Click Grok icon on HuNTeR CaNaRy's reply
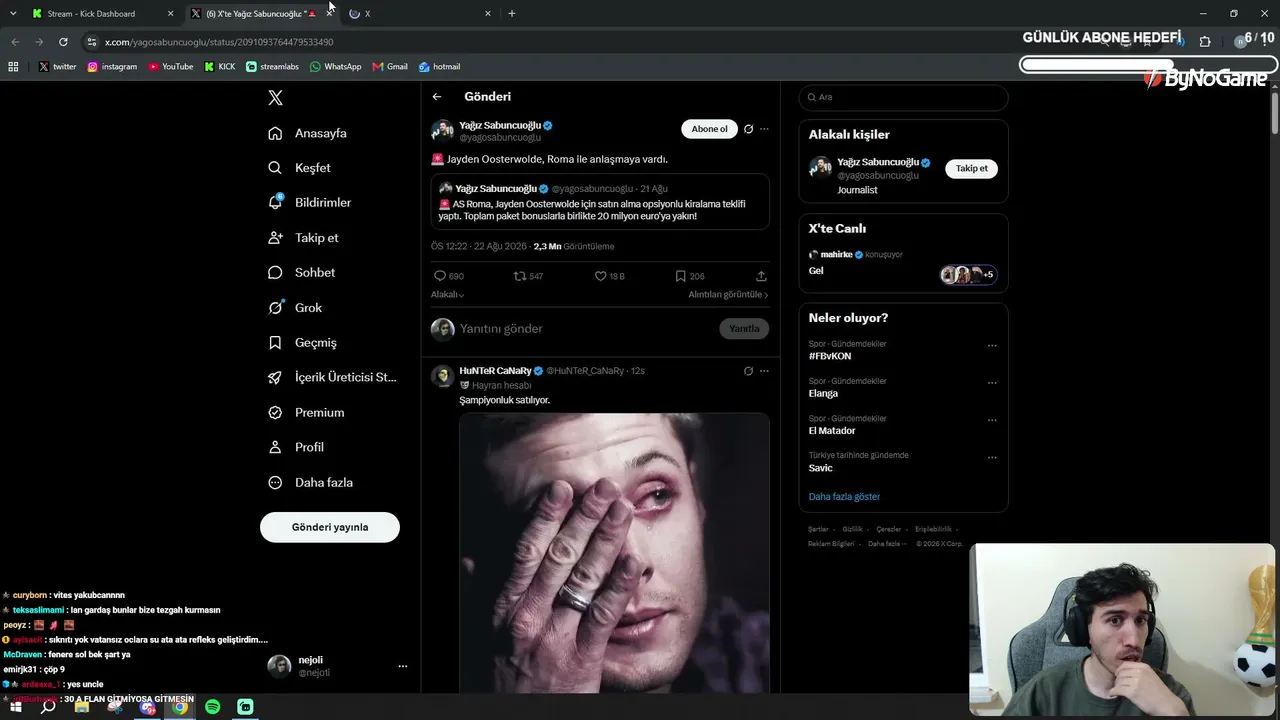1280x720 pixels. click(748, 371)
